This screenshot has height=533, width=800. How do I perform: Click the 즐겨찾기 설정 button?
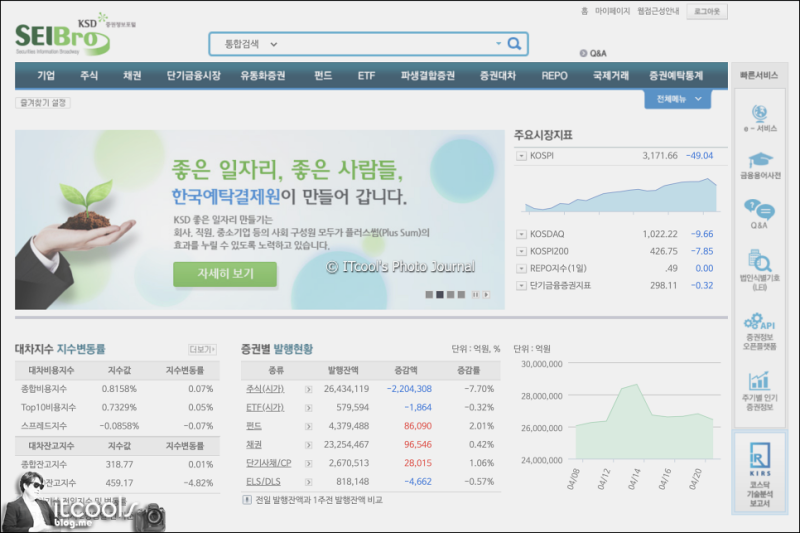pos(43,103)
